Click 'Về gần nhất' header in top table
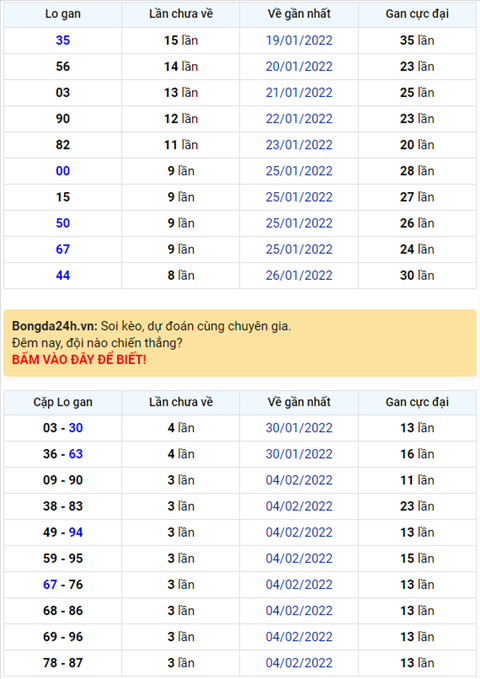Viewport: 480px width, 679px height. 299,14
